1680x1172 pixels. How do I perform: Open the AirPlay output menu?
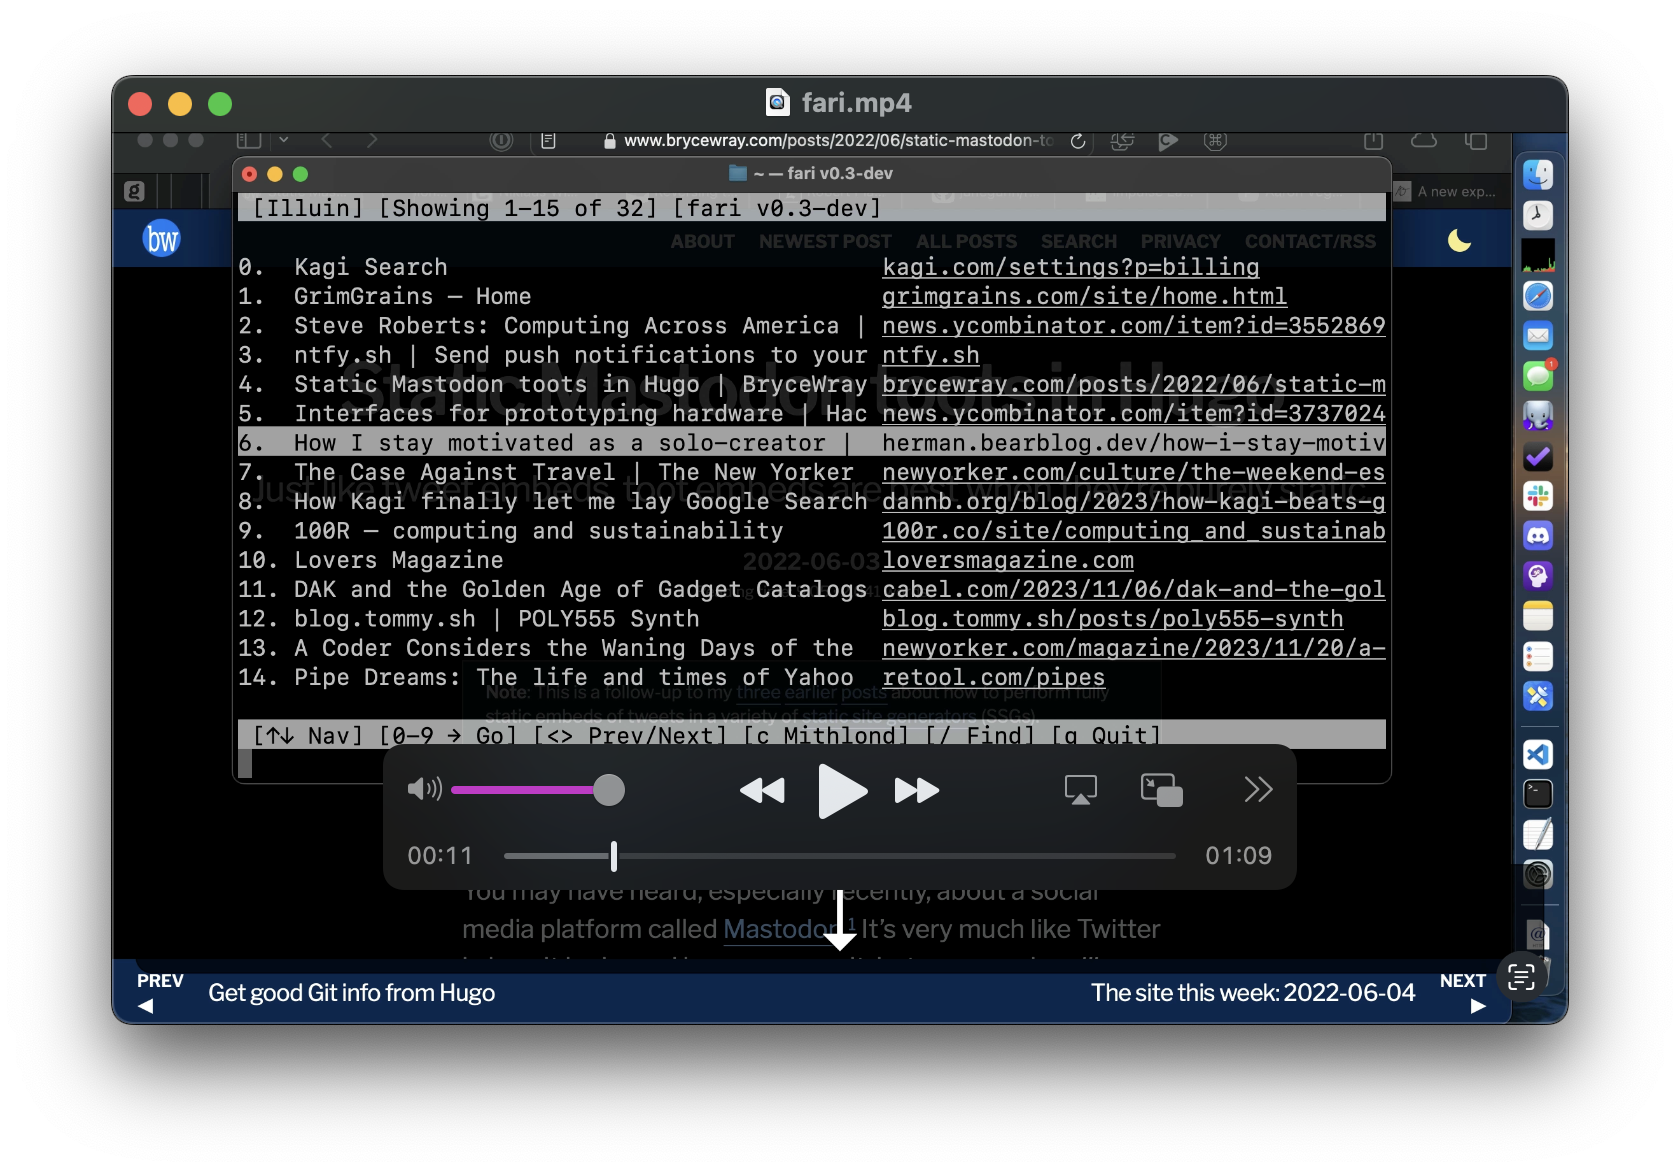pyautogui.click(x=1080, y=790)
